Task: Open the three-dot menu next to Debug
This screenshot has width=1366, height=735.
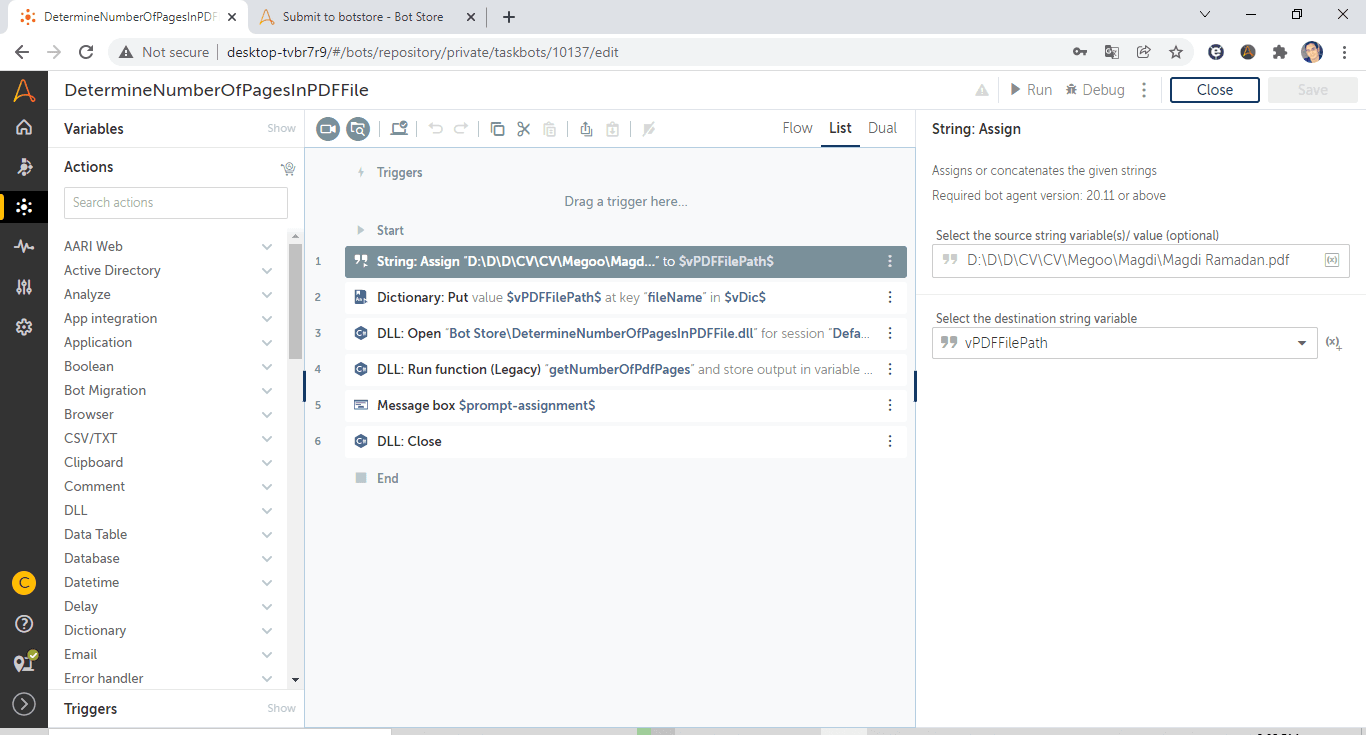Action: coord(1144,90)
